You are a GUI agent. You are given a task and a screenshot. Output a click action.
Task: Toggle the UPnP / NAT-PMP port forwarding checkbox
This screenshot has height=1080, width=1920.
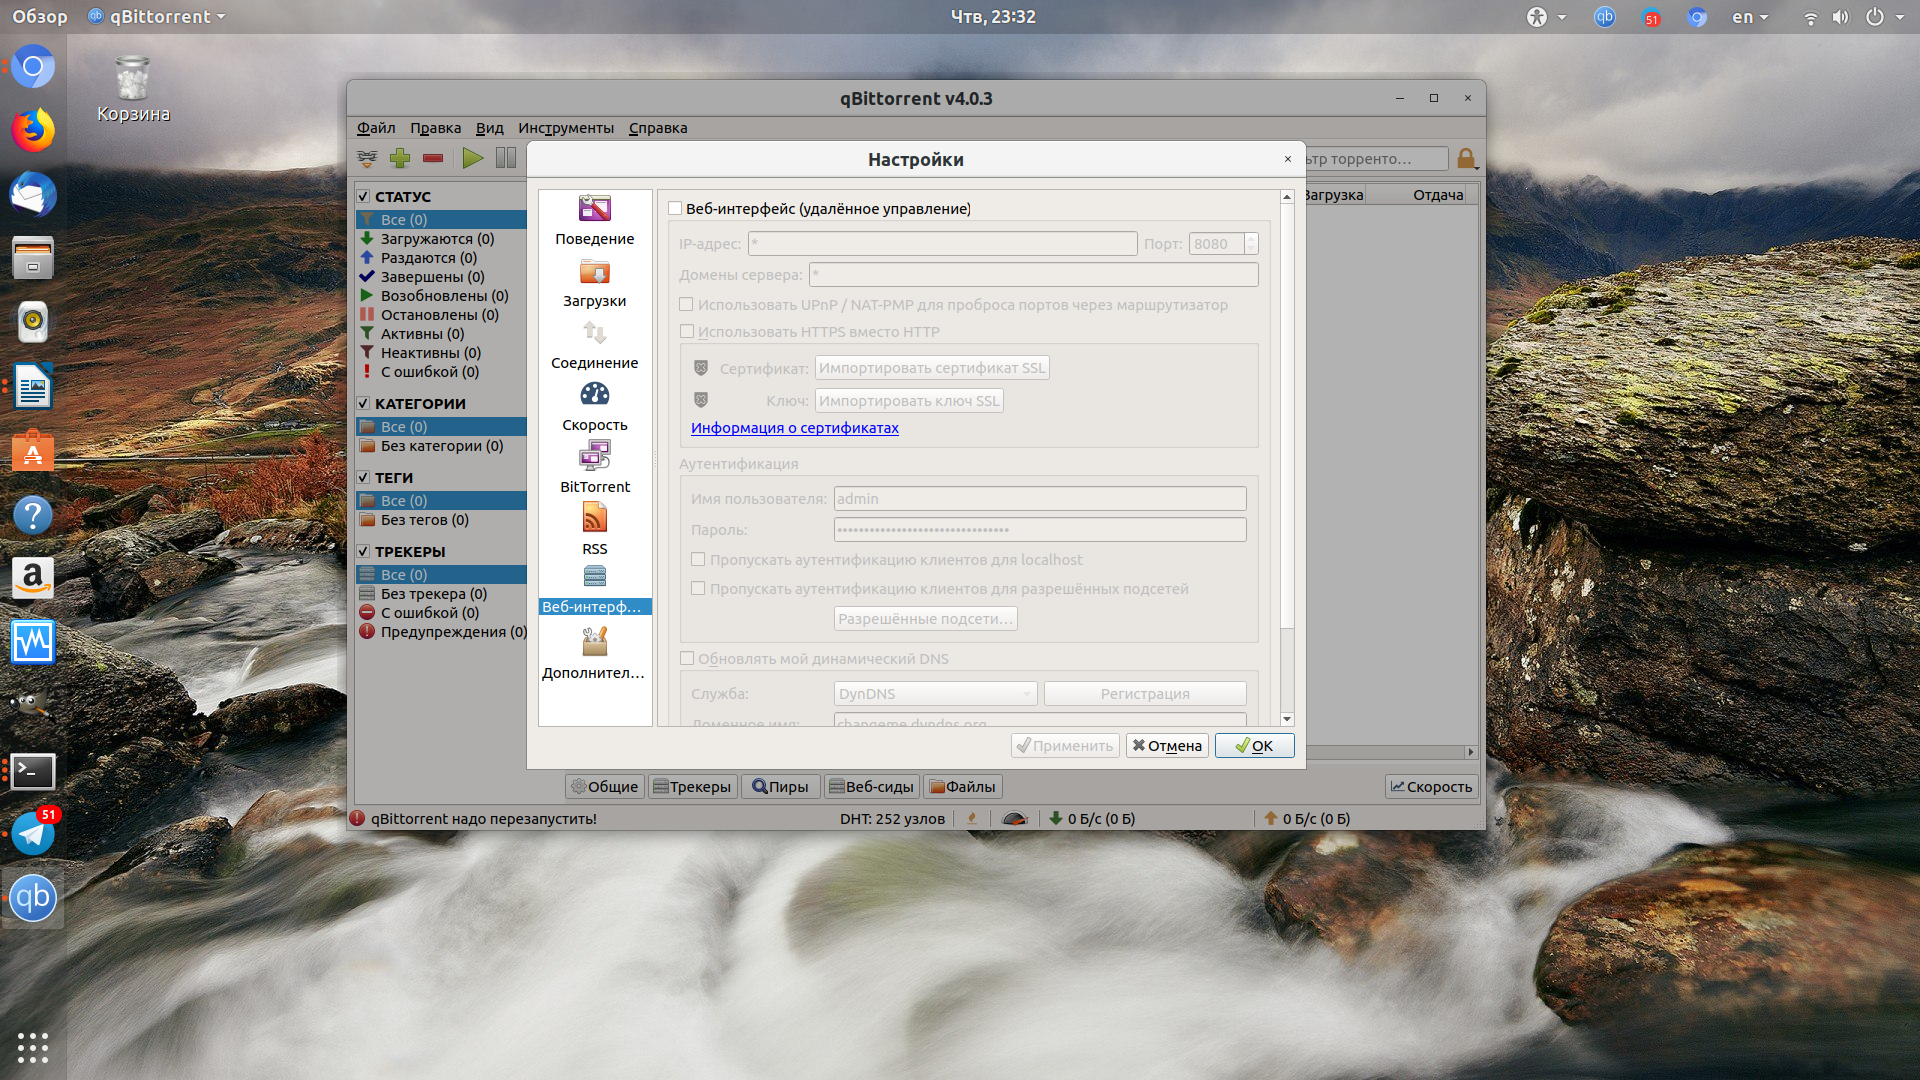click(x=686, y=305)
